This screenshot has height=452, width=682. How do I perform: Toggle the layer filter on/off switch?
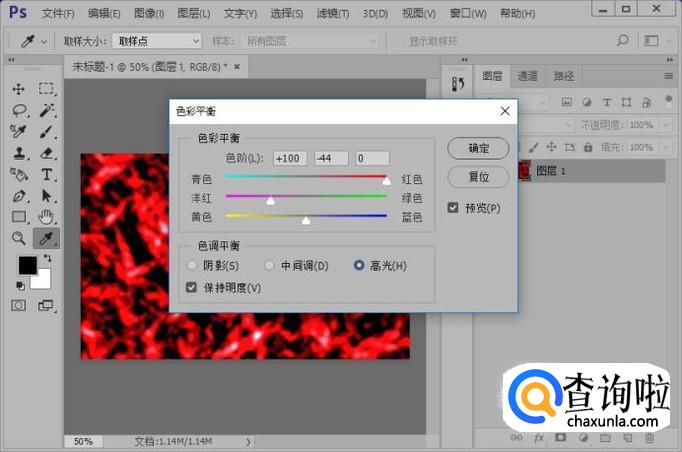(x=669, y=100)
